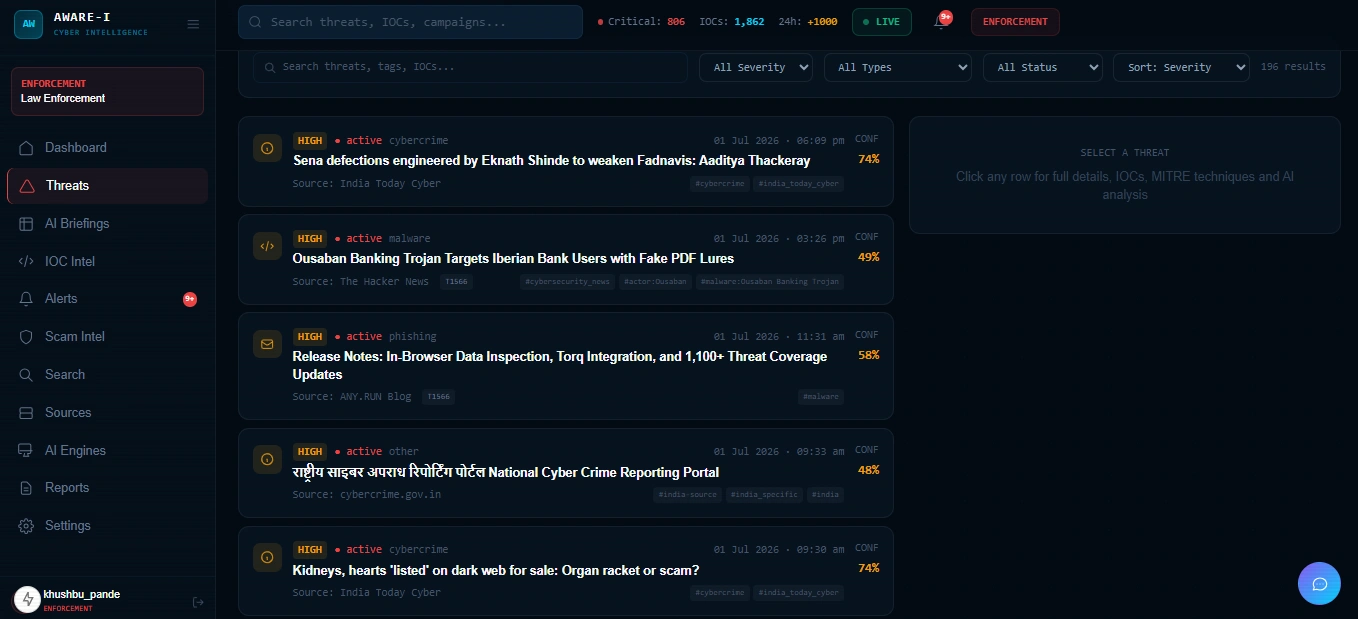
Task: Click the Threats triangle warning icon
Action: [27, 186]
